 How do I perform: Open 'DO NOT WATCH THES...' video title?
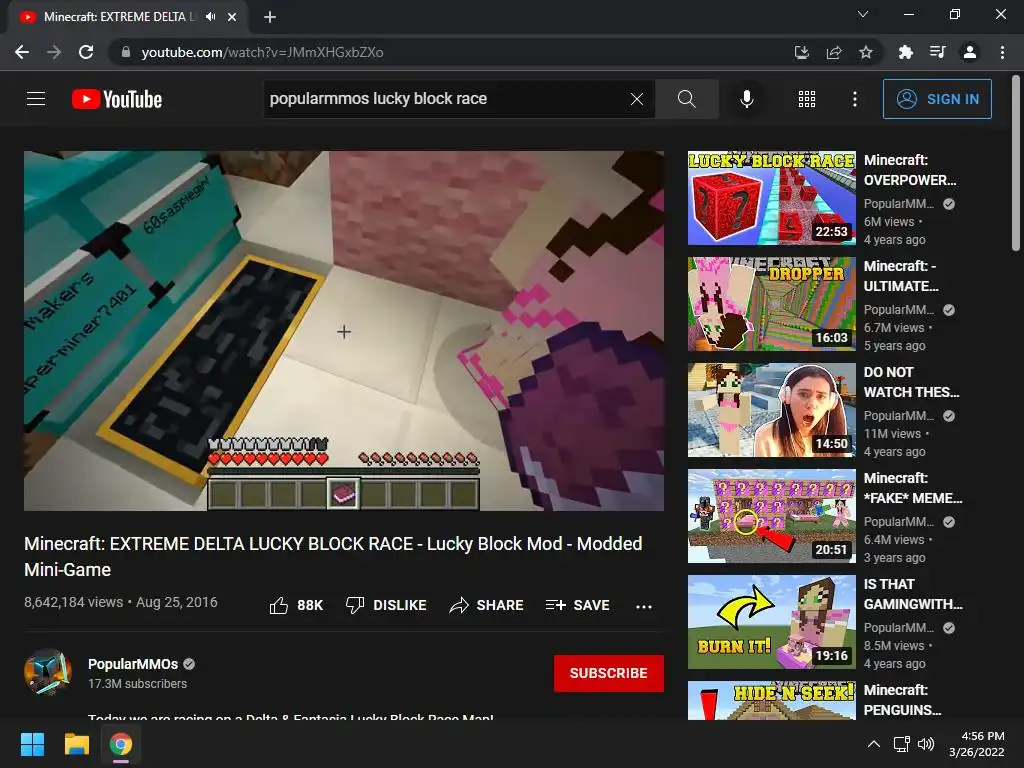click(x=911, y=382)
